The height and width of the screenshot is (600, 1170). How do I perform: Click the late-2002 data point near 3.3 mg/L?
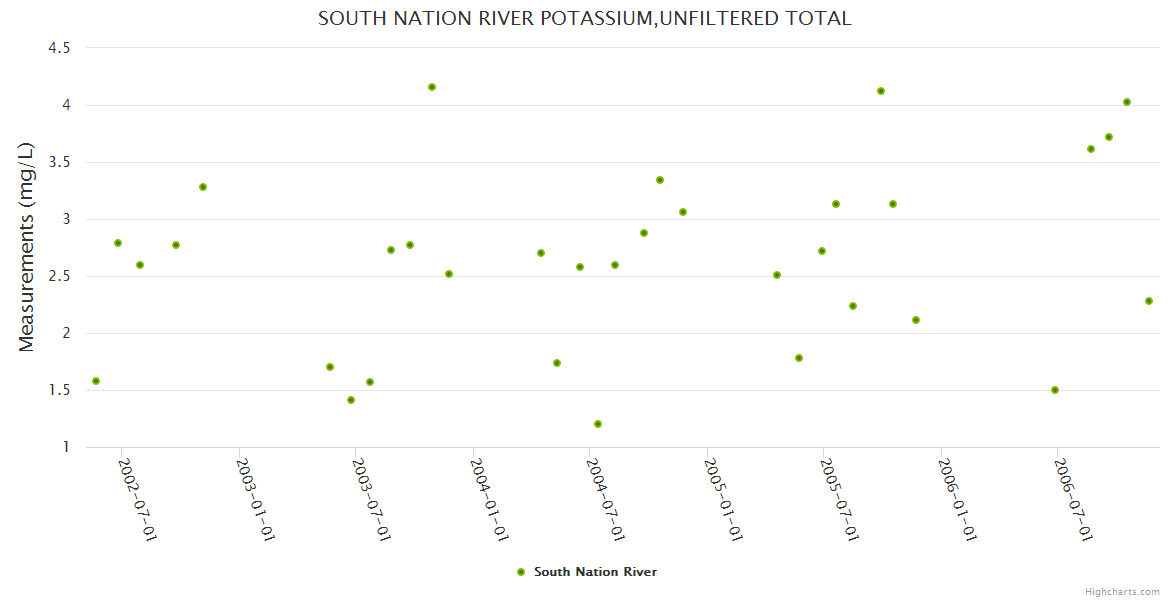point(203,187)
